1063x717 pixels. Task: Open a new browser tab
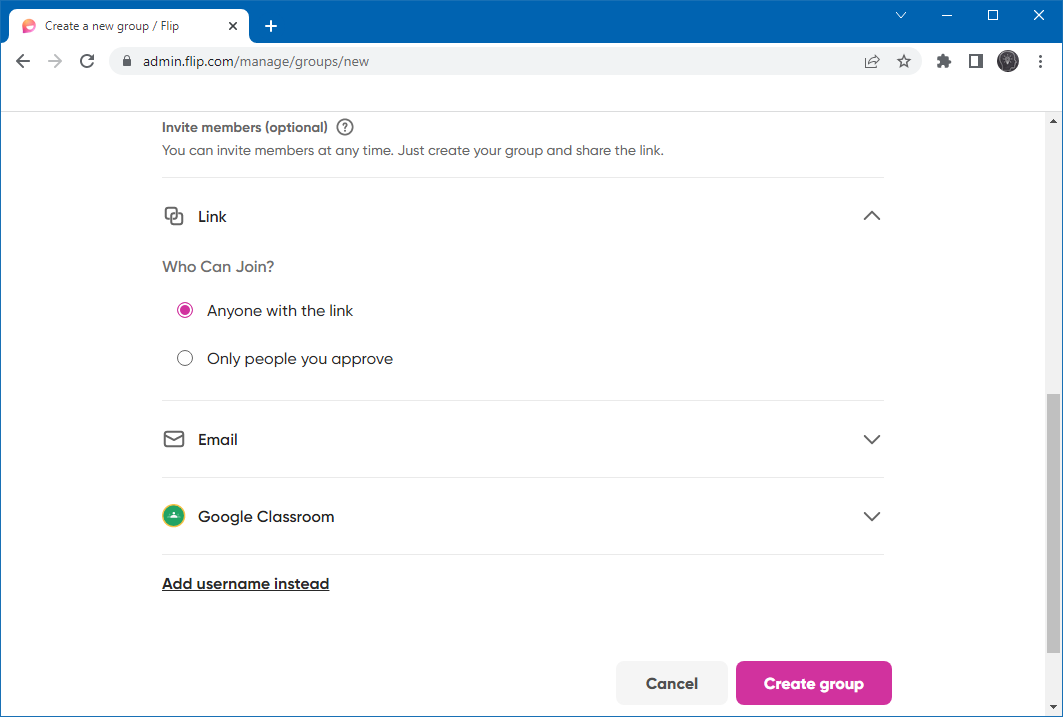click(270, 26)
